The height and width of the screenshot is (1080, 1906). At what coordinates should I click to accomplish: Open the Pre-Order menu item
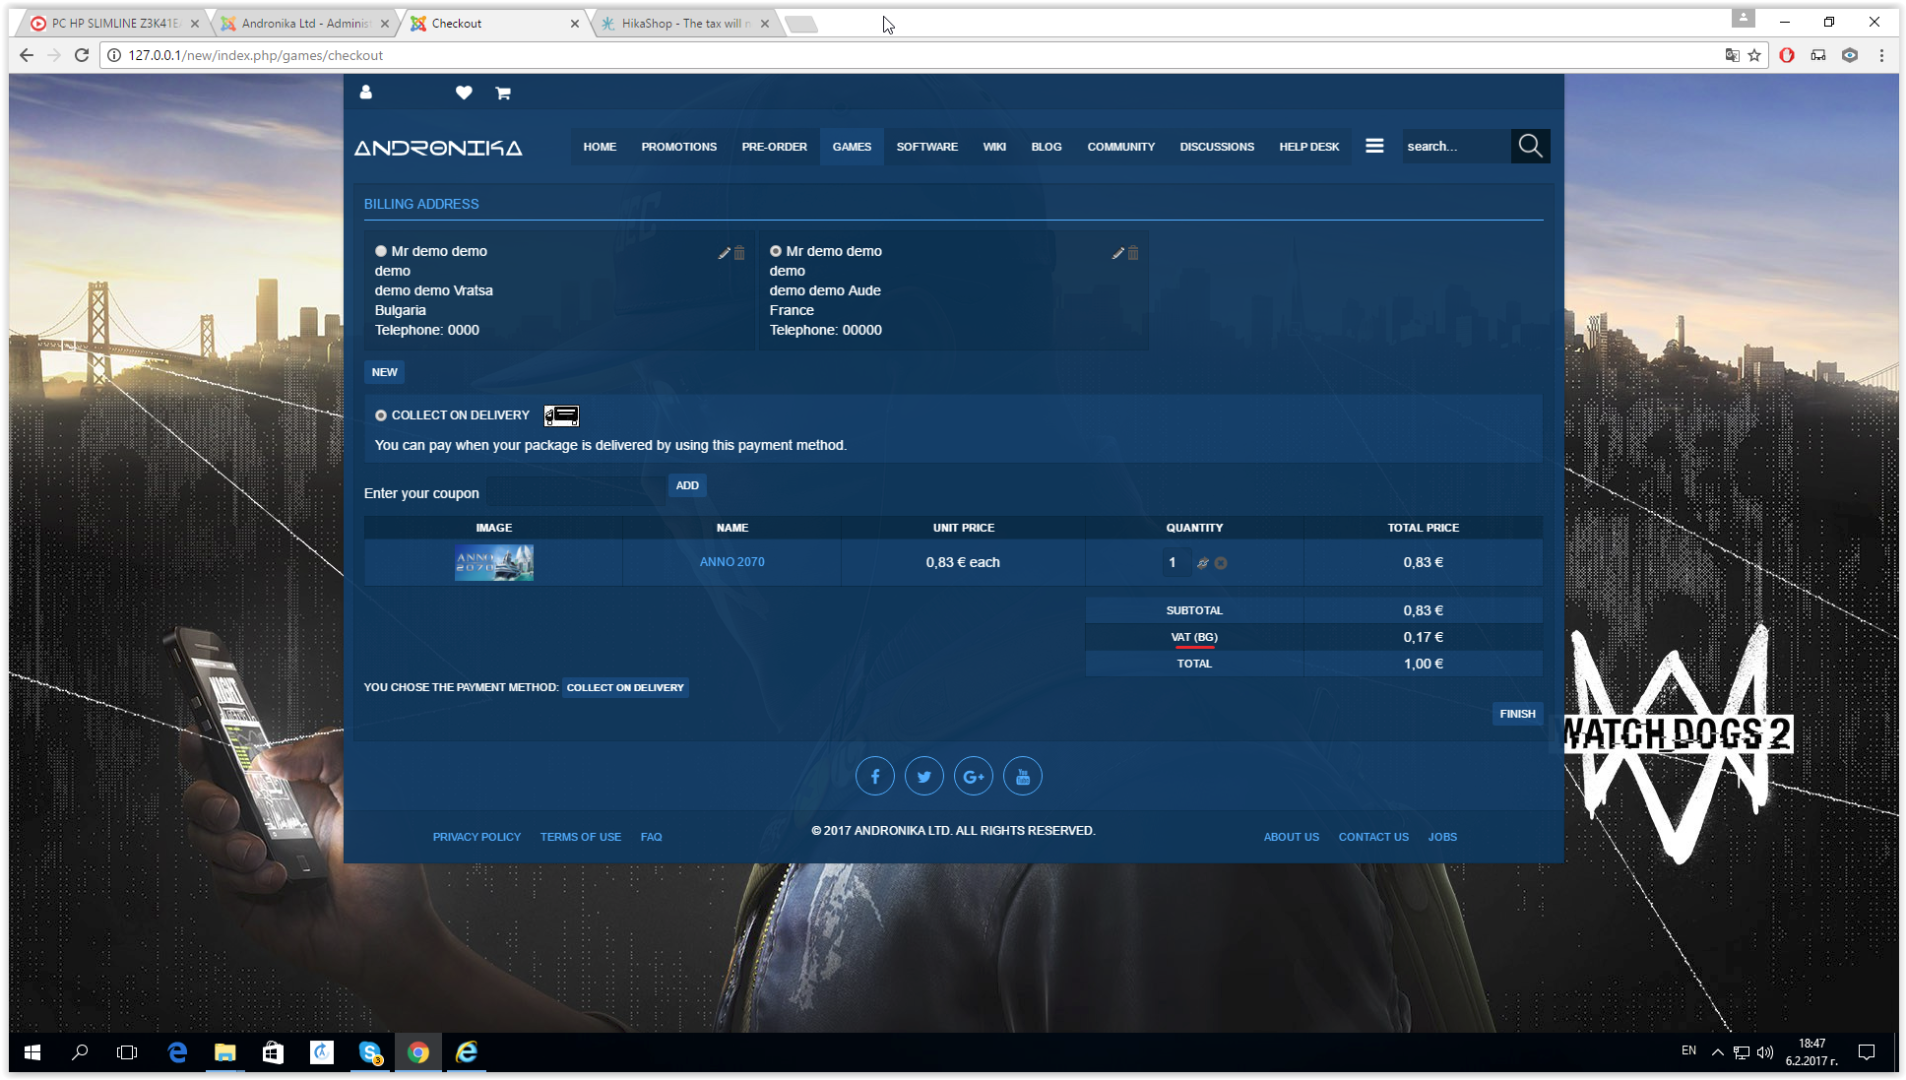pos(774,147)
